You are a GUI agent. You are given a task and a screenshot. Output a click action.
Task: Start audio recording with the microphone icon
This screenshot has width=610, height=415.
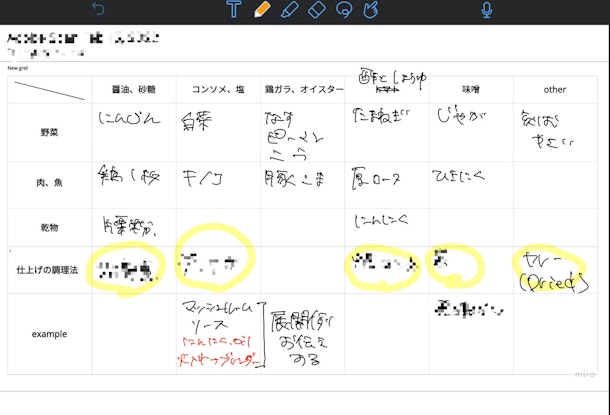tap(487, 10)
